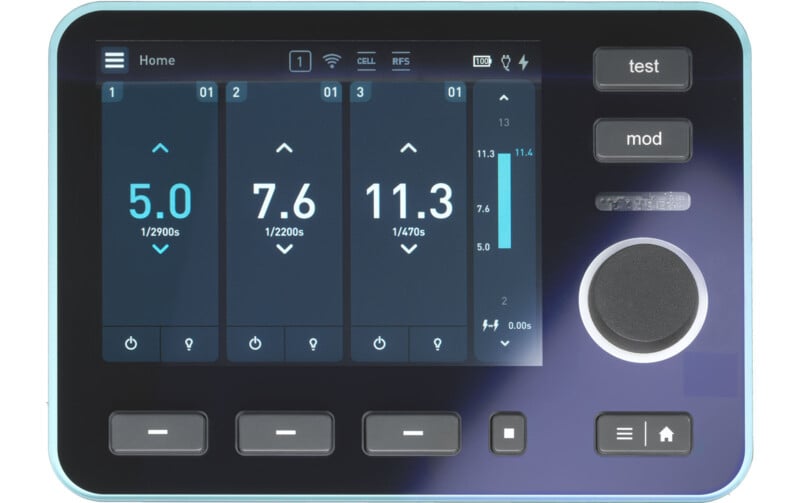Raise total power with the up chevron above 13
Screen dimensions: 800x503
pos(504,98)
